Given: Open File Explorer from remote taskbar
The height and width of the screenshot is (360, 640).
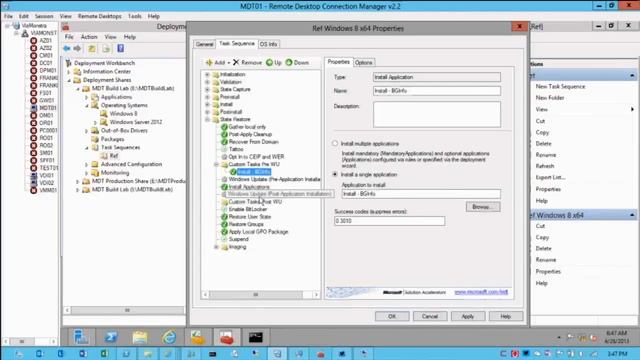Looking at the screenshot, I should (x=140, y=337).
